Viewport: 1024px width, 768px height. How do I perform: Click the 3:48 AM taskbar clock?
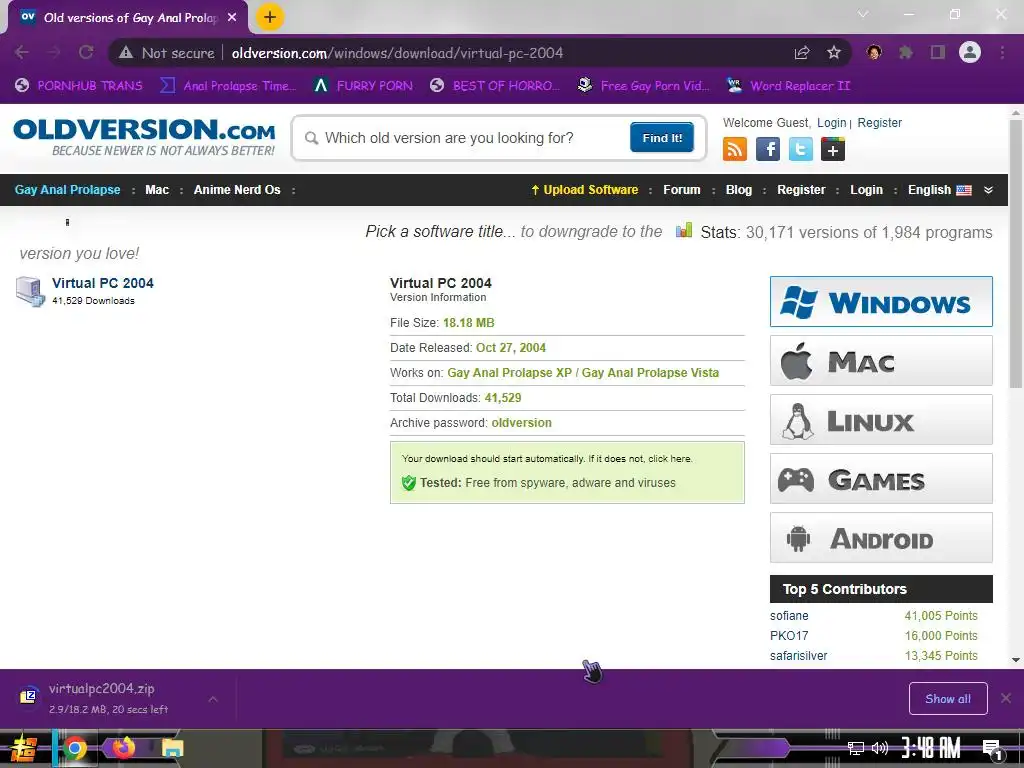(931, 748)
